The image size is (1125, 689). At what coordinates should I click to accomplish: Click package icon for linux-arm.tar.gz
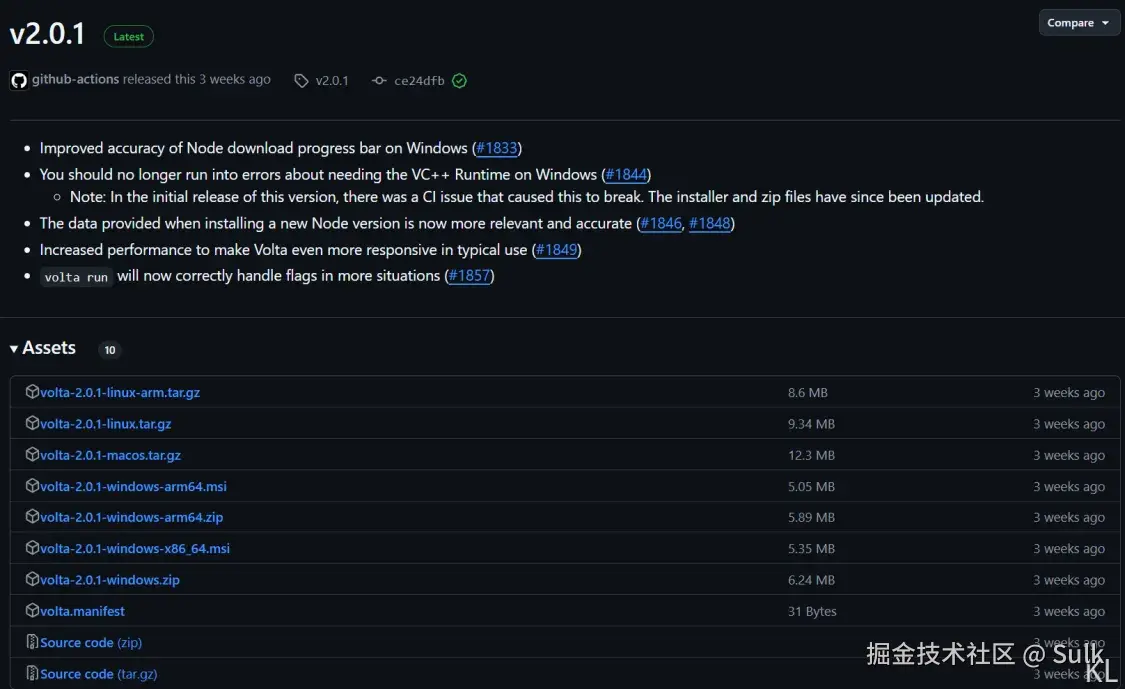click(32, 391)
